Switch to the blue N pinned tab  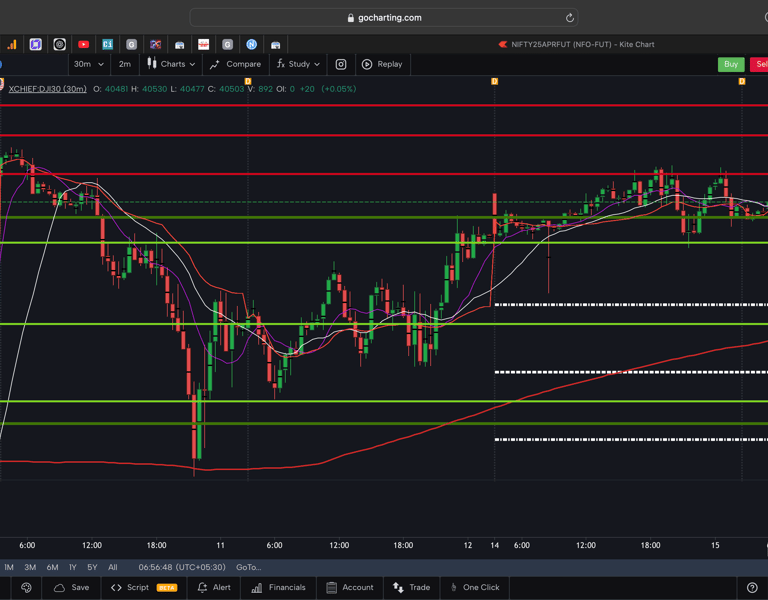click(251, 45)
